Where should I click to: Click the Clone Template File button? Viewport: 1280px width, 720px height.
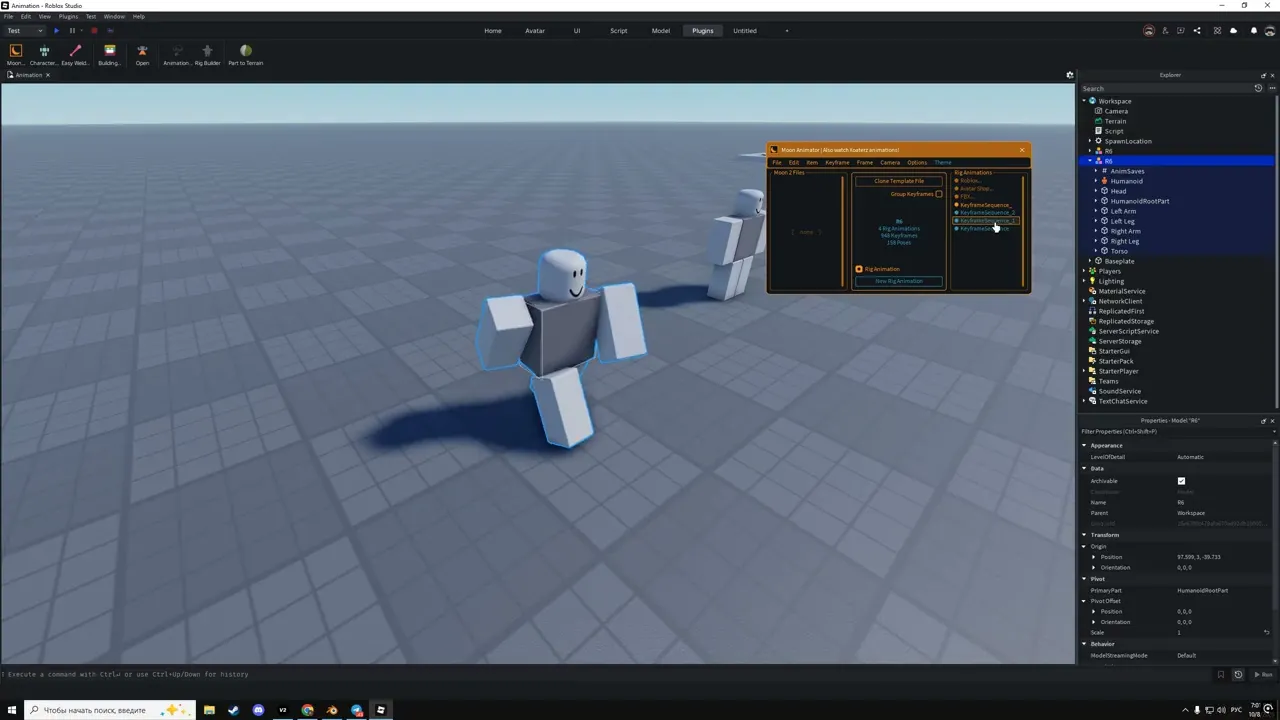899,181
